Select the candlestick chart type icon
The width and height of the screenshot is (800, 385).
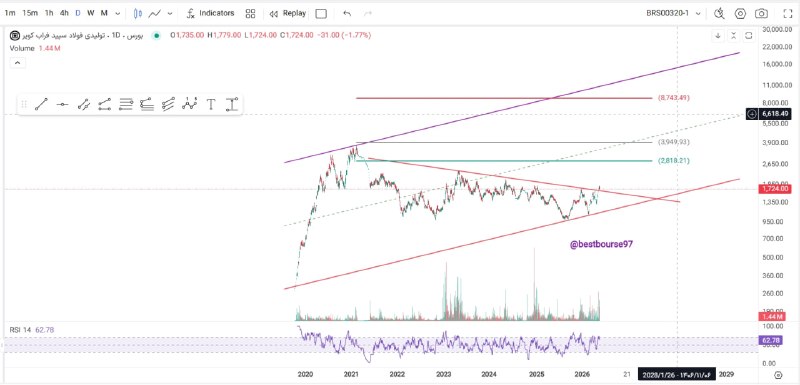point(137,13)
